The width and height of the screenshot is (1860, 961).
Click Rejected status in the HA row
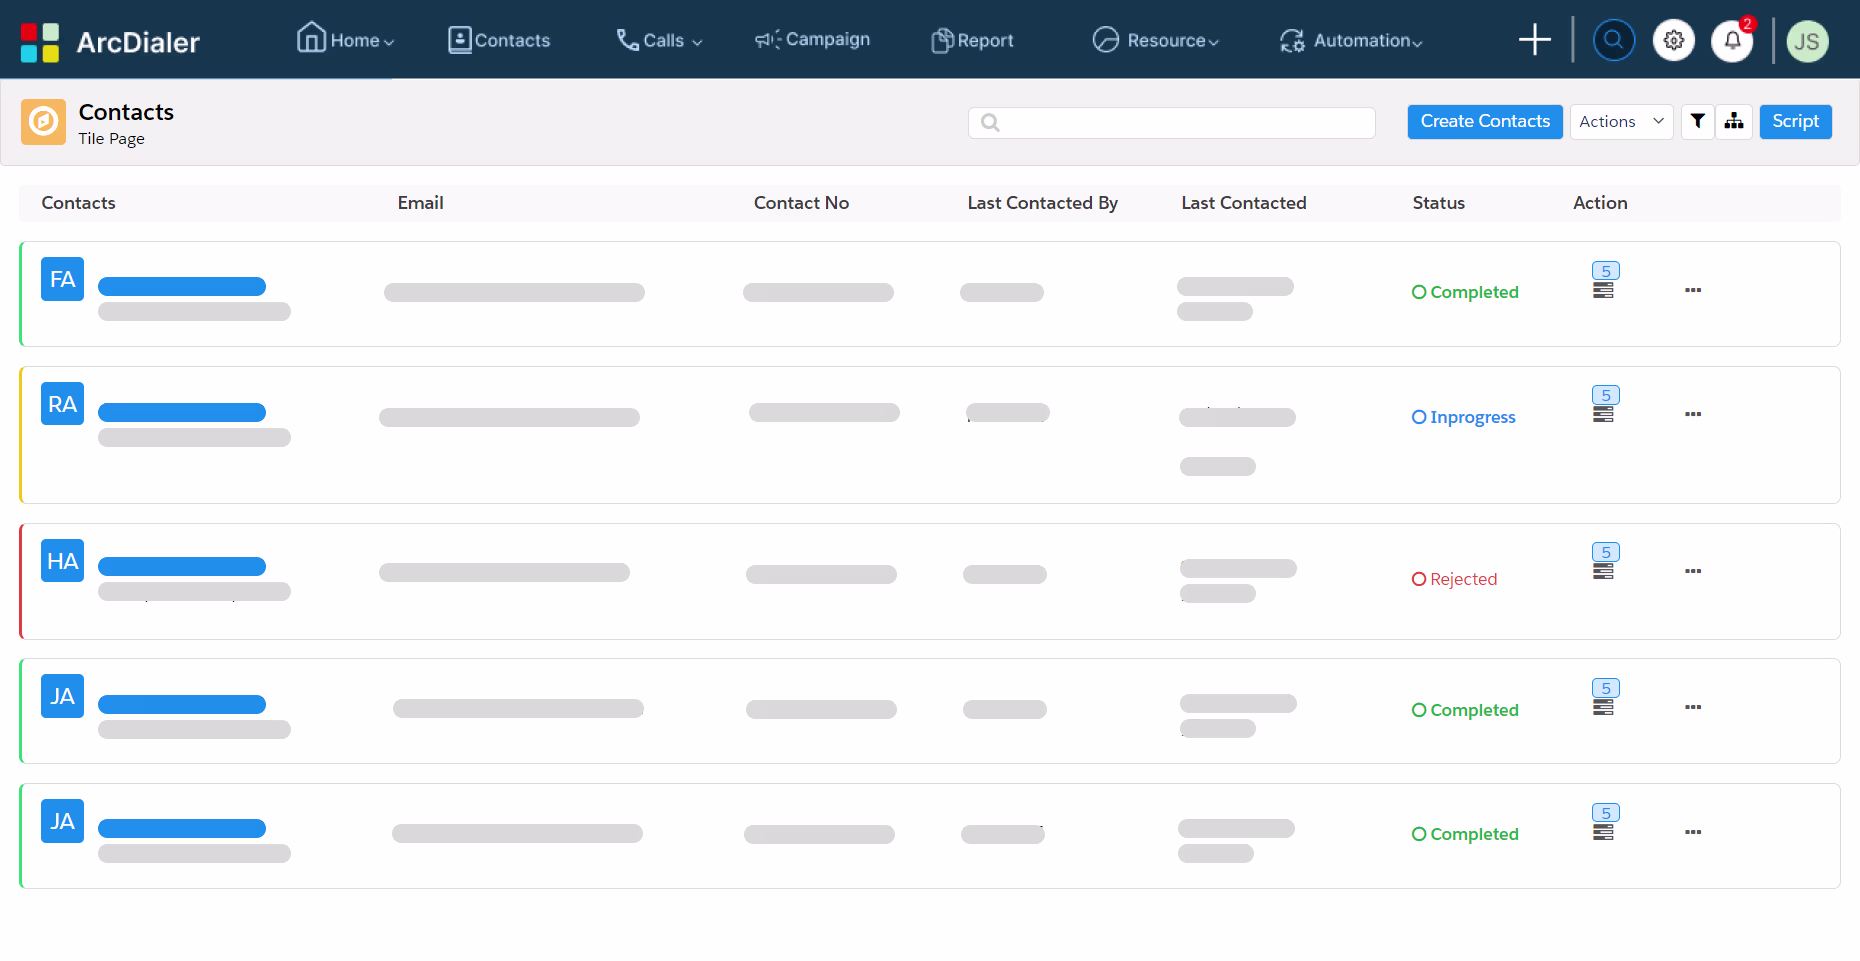coord(1454,579)
